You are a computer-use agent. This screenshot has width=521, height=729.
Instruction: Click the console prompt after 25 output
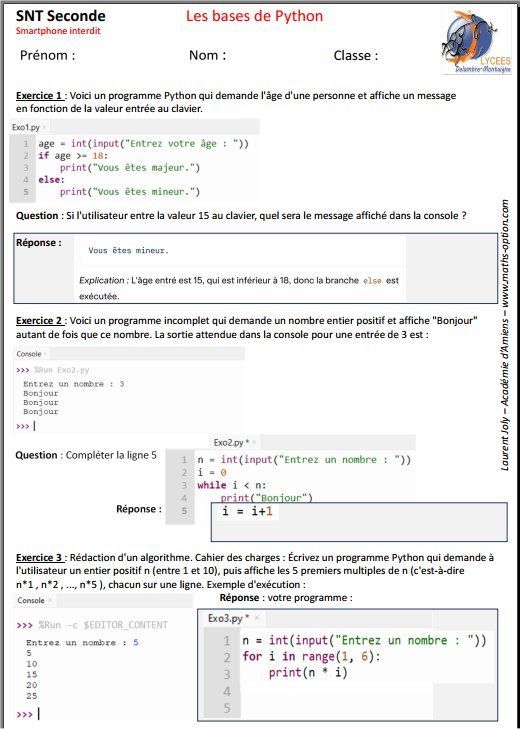coord(28,714)
